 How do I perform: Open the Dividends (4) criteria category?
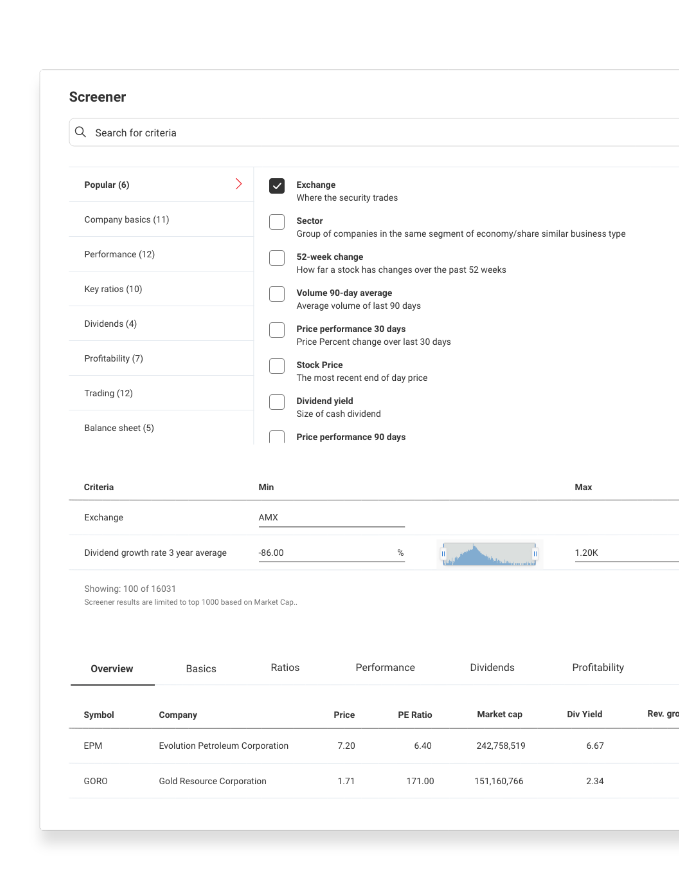pyautogui.click(x=110, y=324)
